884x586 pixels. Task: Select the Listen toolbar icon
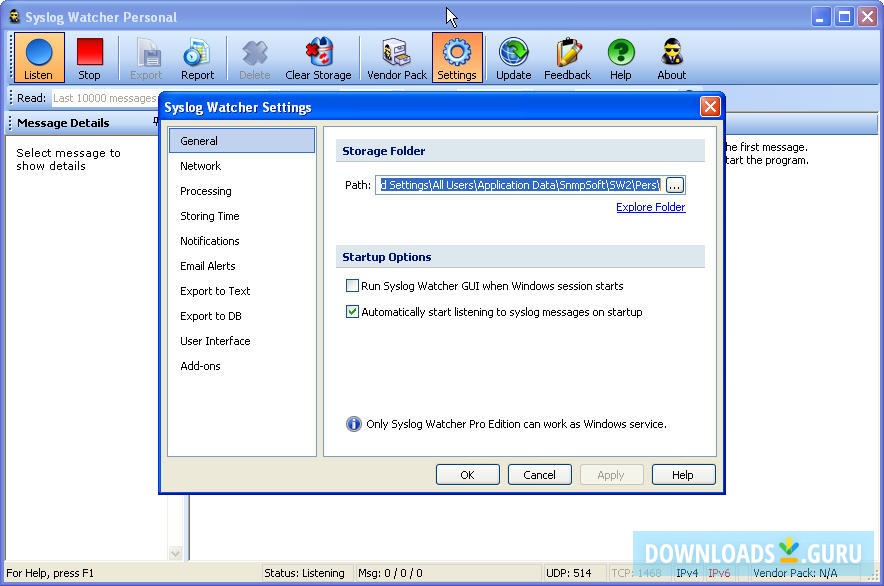click(38, 57)
